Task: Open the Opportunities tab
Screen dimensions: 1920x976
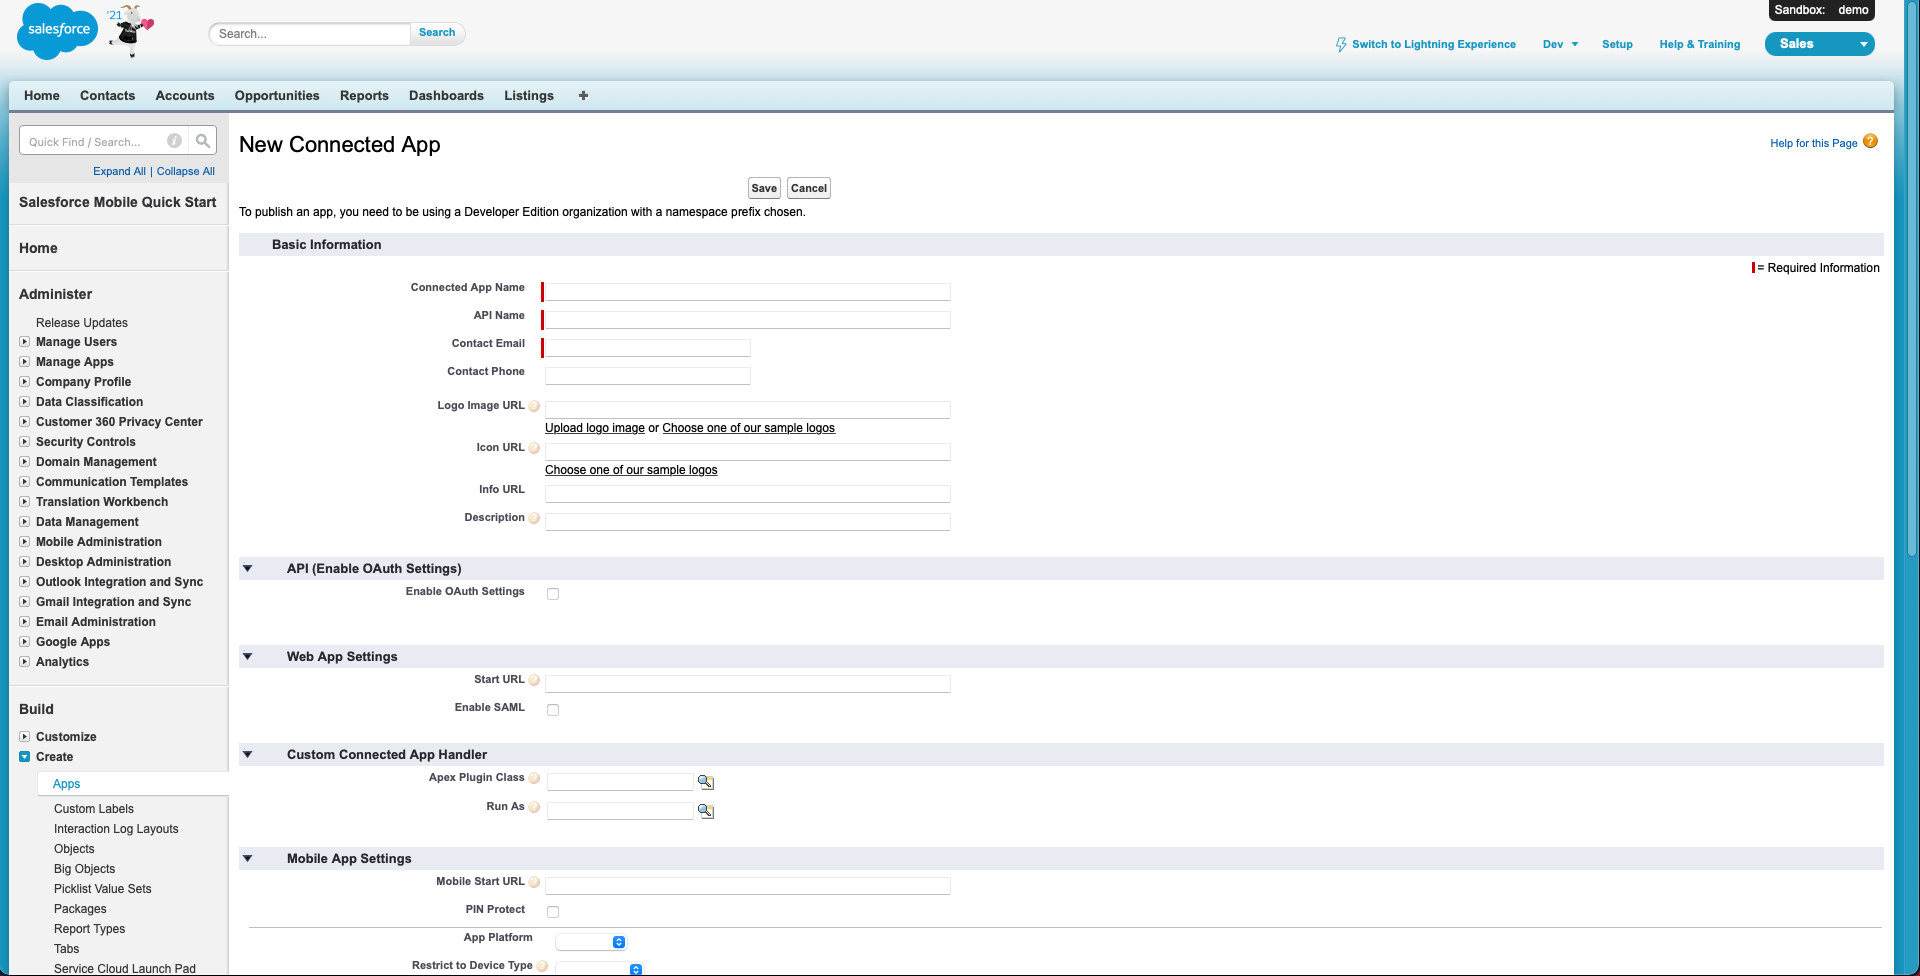Action: click(277, 96)
